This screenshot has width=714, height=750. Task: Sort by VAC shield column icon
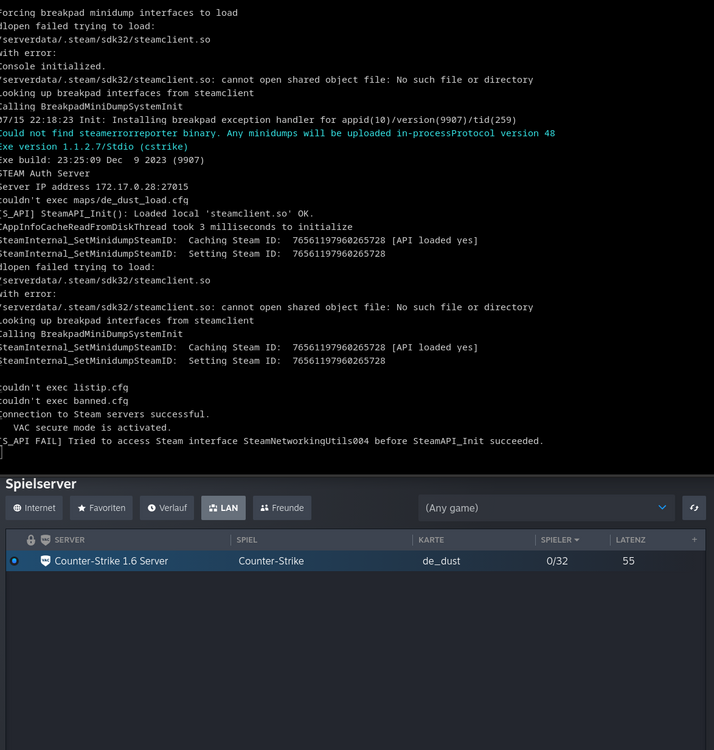[45, 540]
